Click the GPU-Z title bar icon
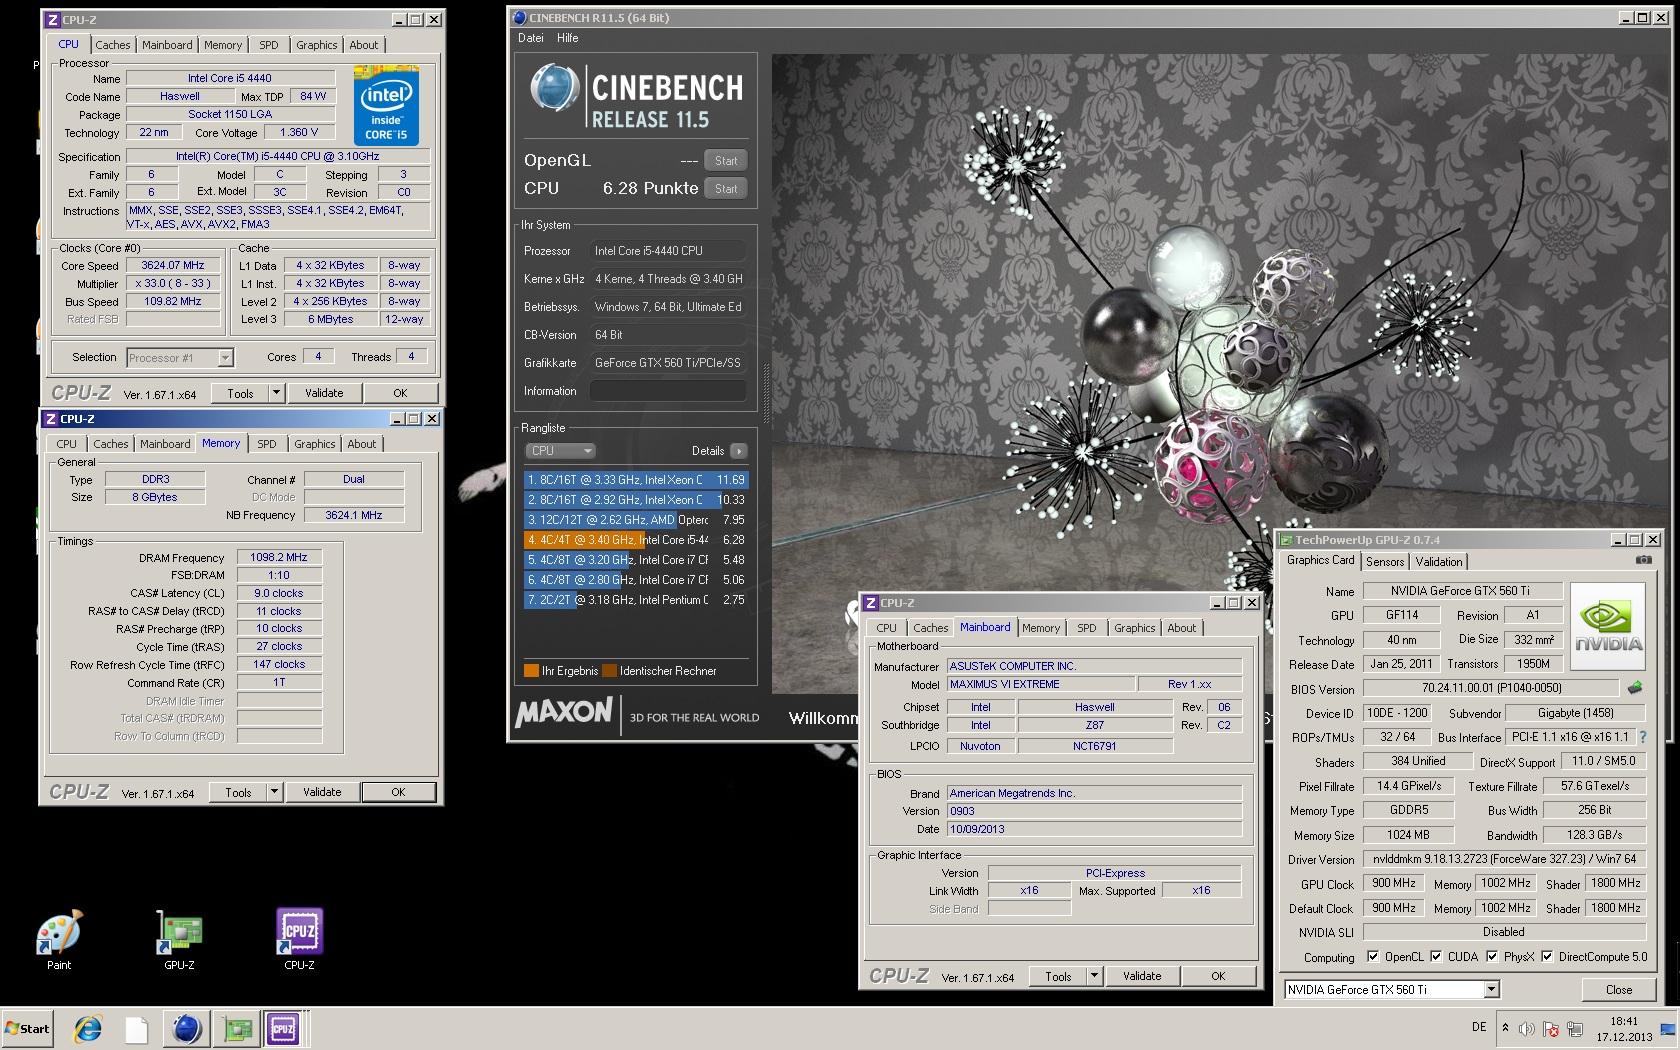This screenshot has width=1680, height=1050. (1287, 540)
